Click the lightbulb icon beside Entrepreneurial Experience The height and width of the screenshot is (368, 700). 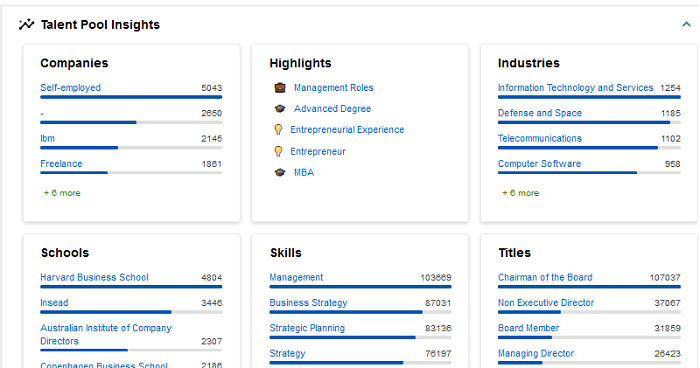[278, 130]
